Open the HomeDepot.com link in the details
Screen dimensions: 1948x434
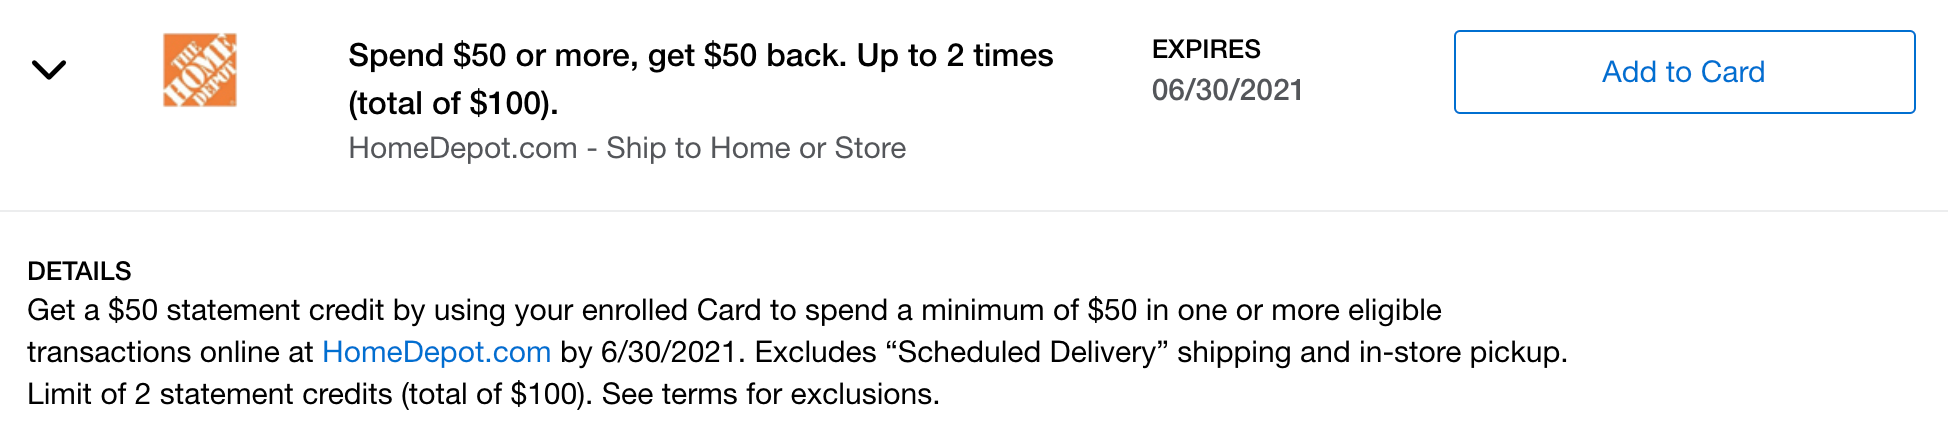coord(436,352)
